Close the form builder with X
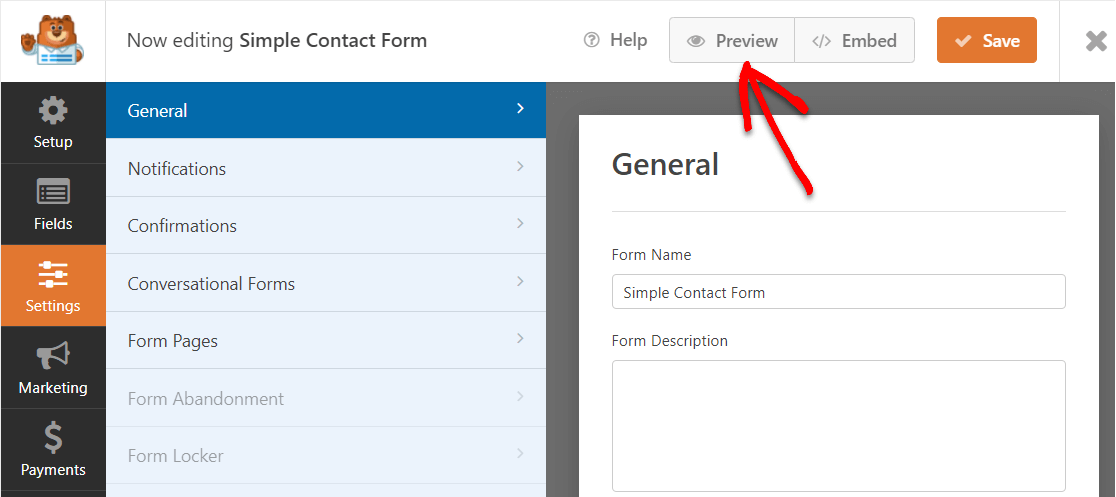The height and width of the screenshot is (497, 1116). click(x=1096, y=41)
